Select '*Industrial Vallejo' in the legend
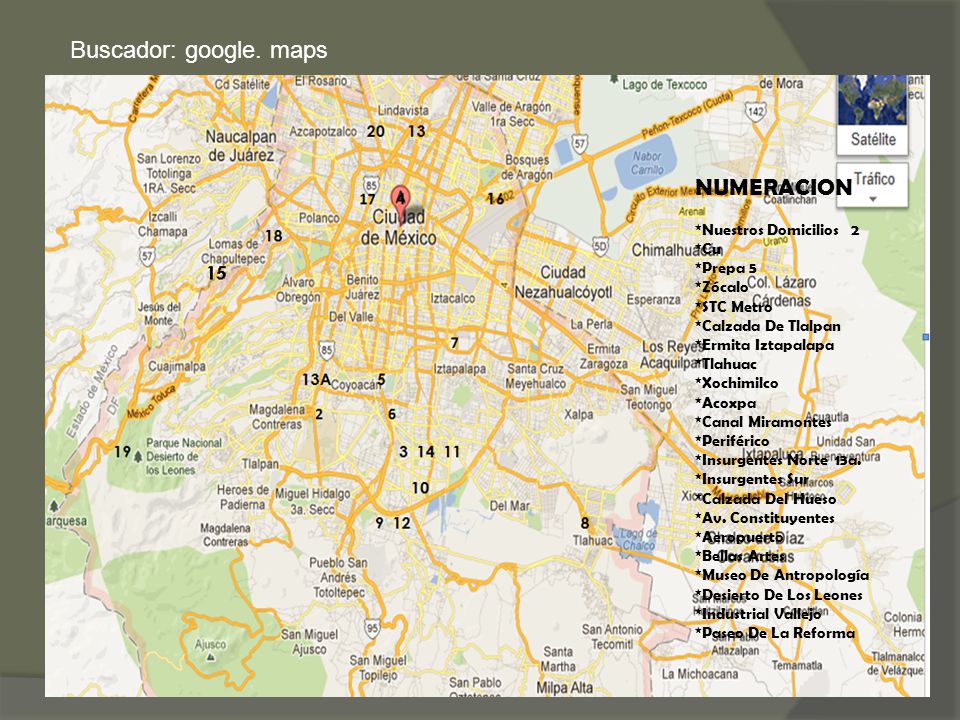The image size is (960, 720). pos(758,614)
